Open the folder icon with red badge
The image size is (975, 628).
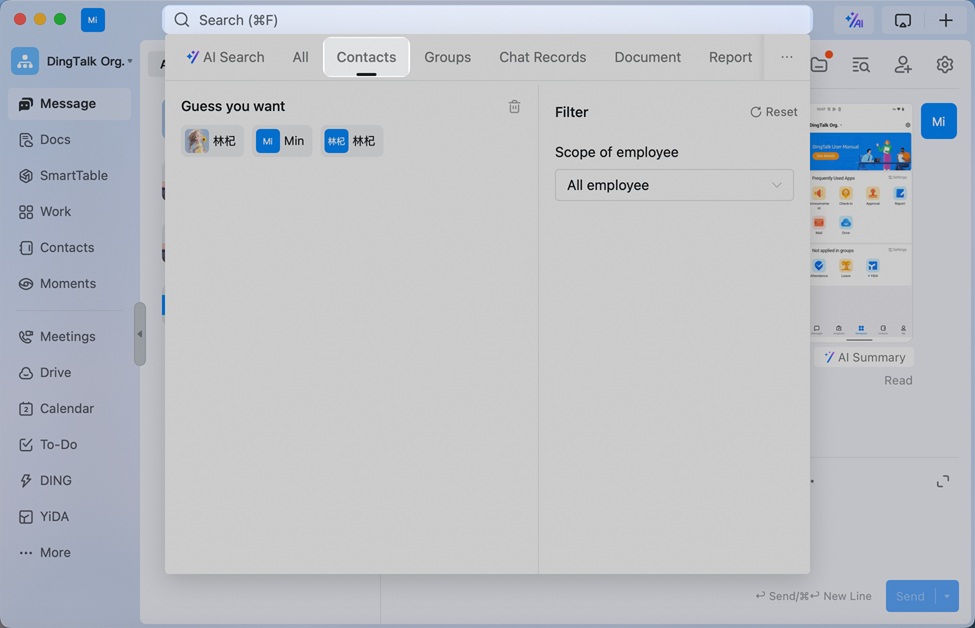820,64
